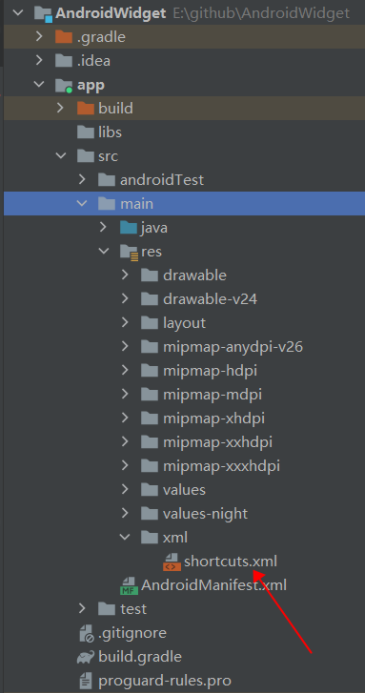Click the values-night folder icon
Viewport: 365px width, 693px height.
coord(150,513)
